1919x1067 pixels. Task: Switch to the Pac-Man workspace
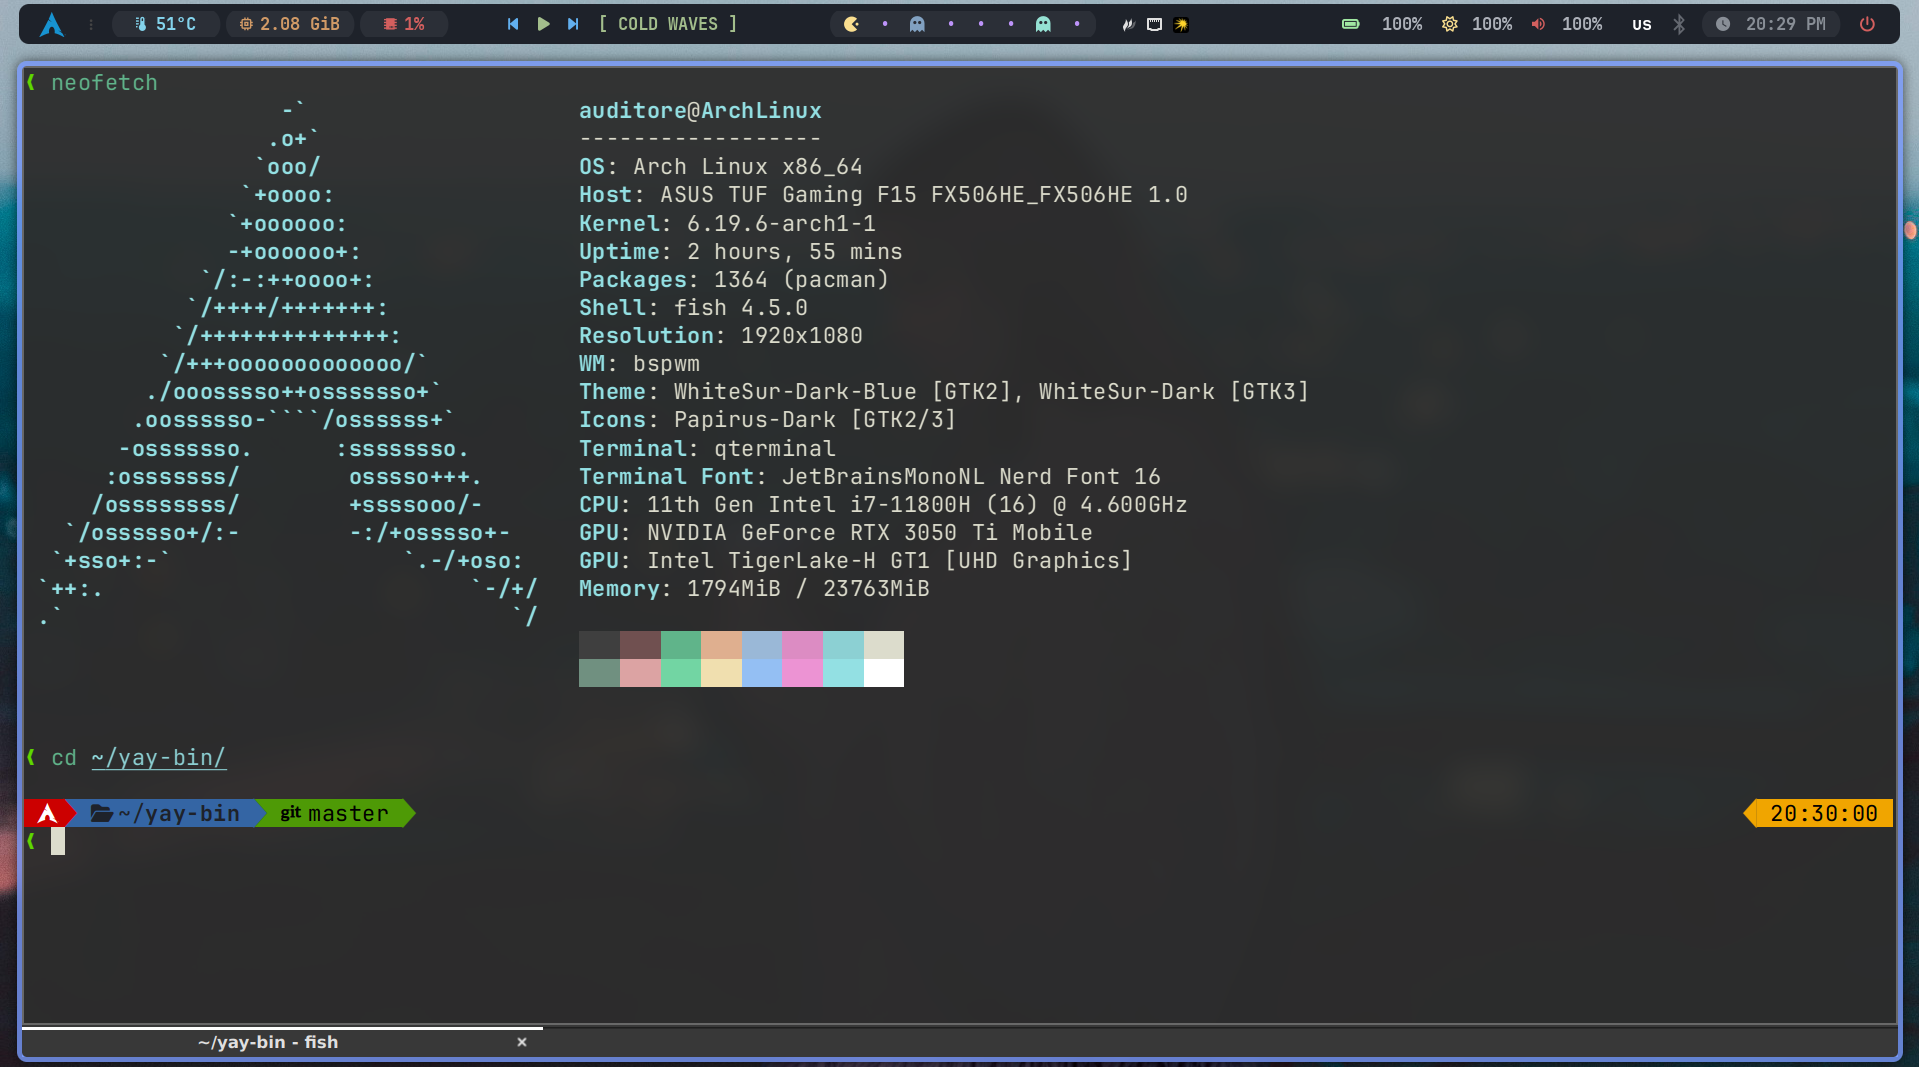851,24
